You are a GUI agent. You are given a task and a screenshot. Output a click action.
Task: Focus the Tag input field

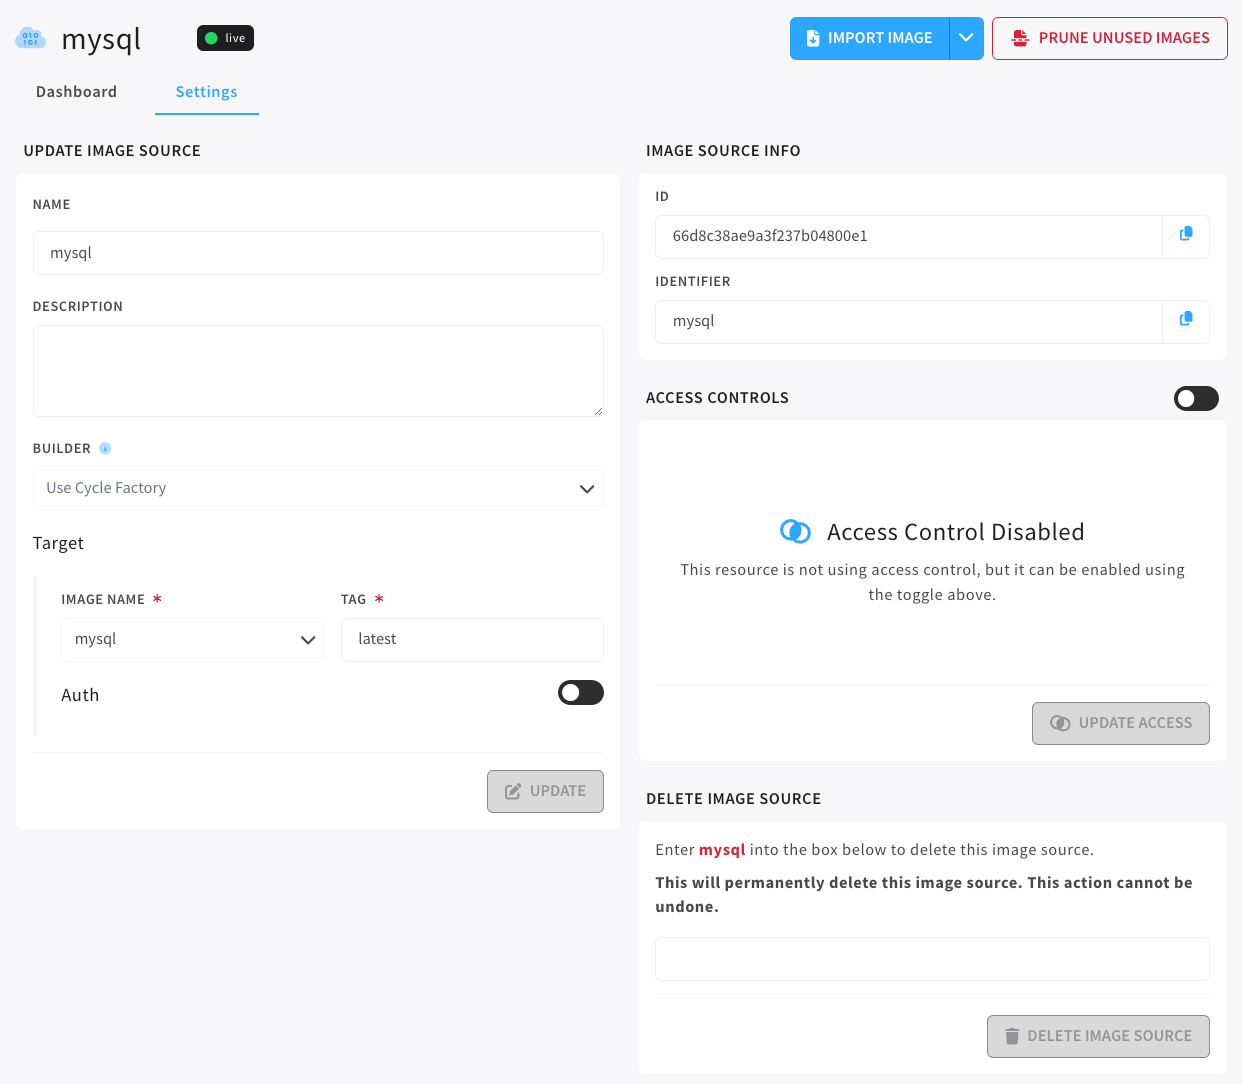472,639
